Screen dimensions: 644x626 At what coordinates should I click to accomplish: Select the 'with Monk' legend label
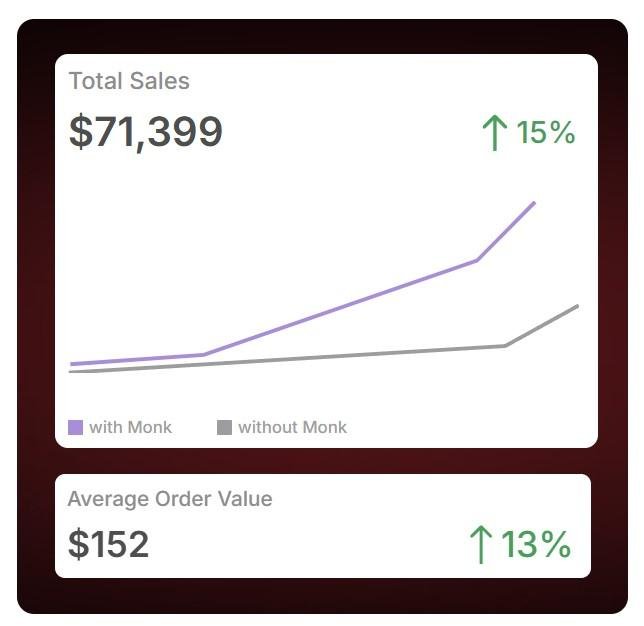[130, 428]
